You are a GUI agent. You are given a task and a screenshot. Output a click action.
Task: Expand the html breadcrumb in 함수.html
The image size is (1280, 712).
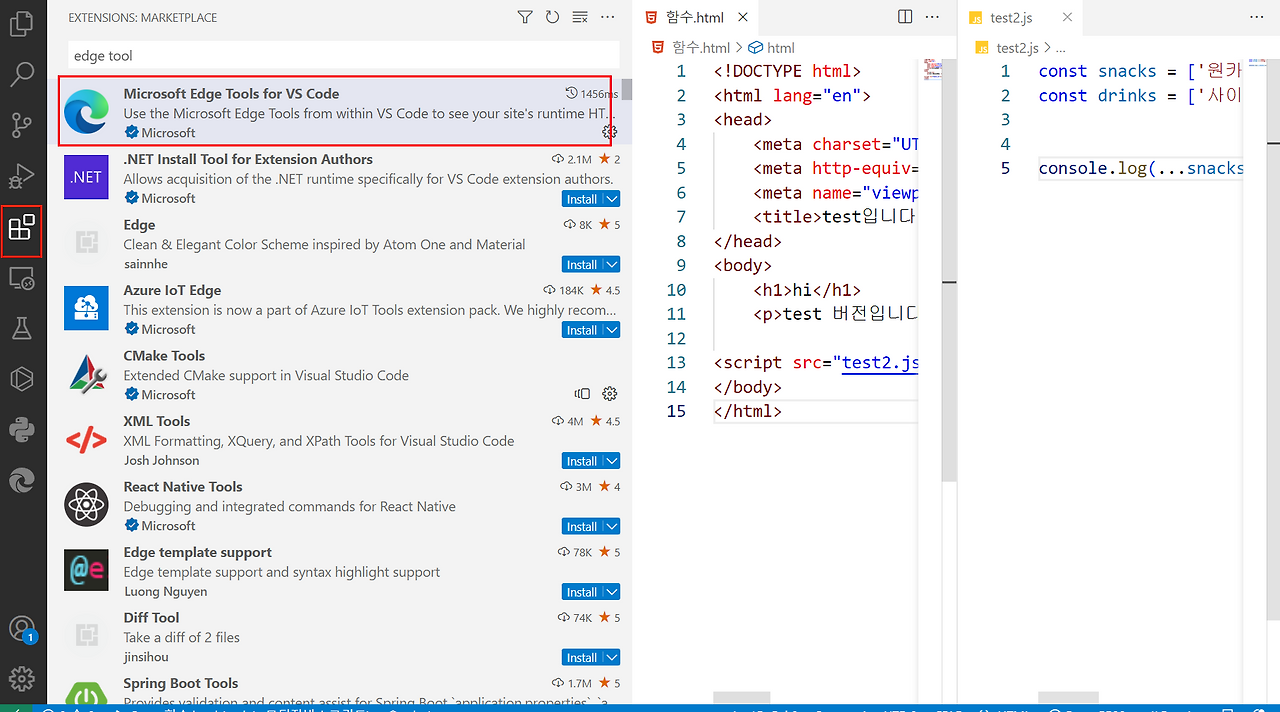(780, 47)
